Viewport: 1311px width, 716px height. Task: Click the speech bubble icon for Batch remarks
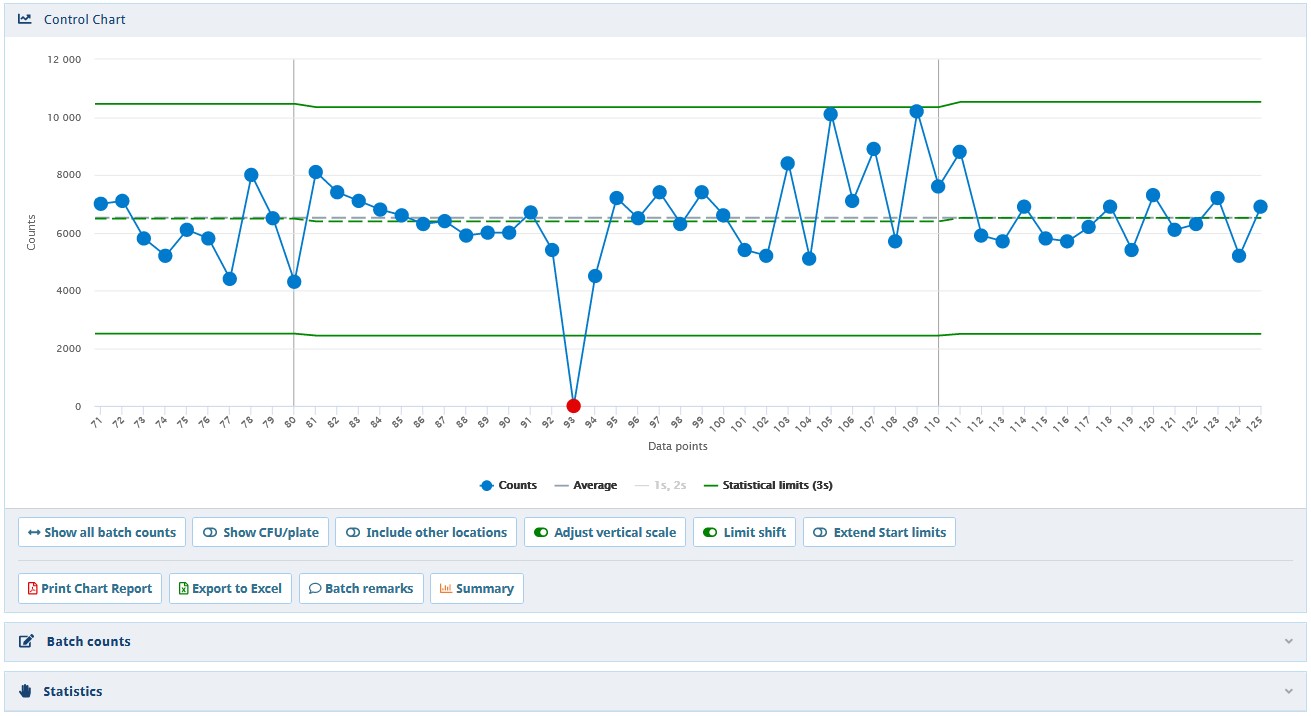(315, 589)
